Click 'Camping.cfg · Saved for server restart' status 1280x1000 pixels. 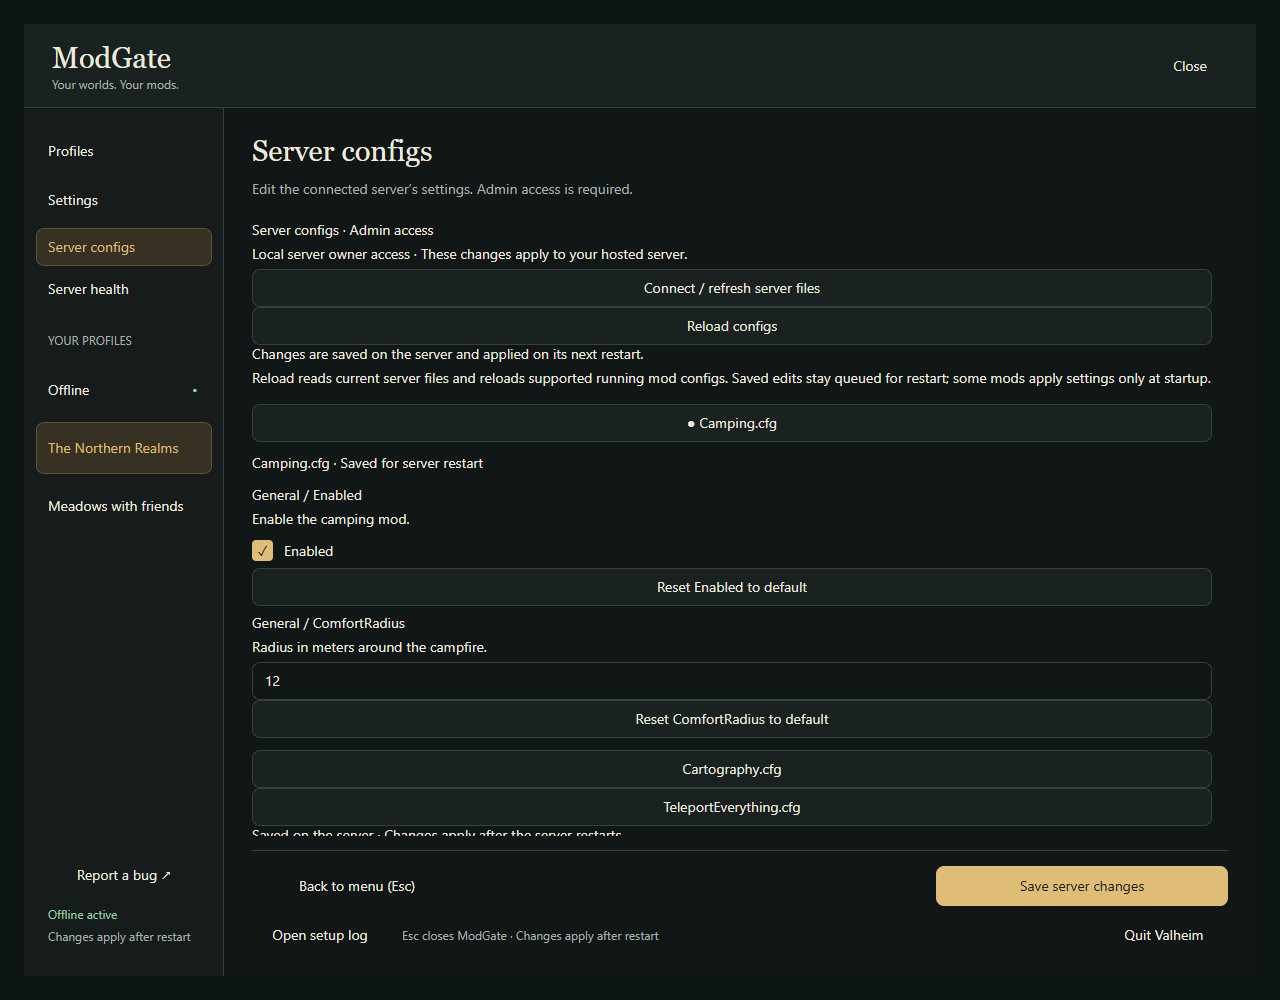coord(368,463)
